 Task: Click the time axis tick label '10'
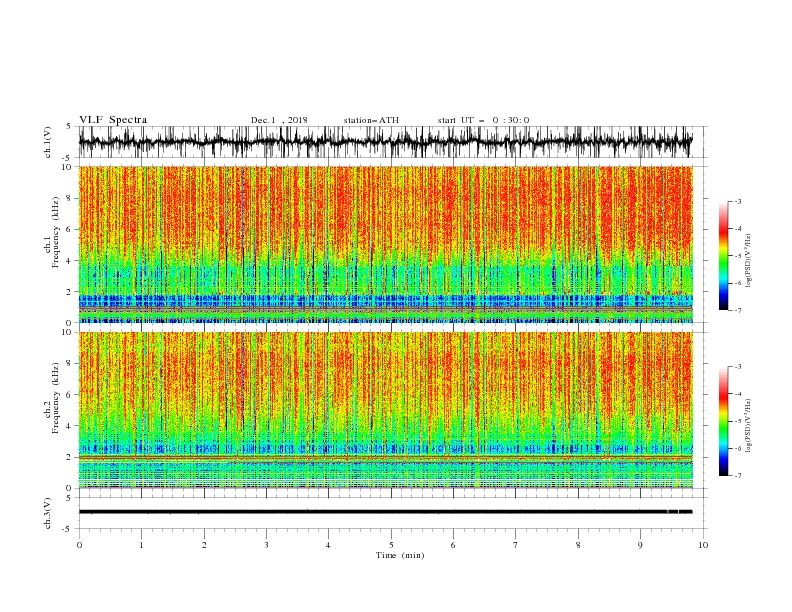click(x=703, y=545)
